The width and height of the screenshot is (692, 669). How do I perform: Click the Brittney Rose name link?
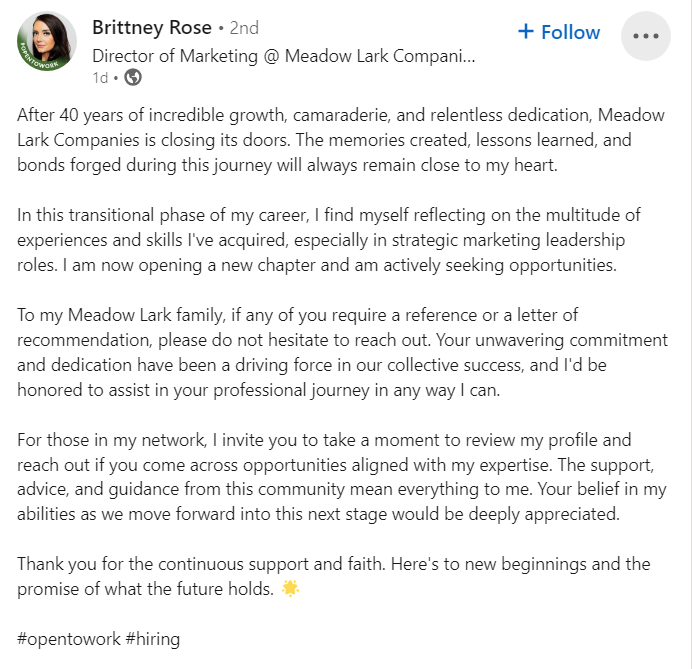[x=150, y=26]
